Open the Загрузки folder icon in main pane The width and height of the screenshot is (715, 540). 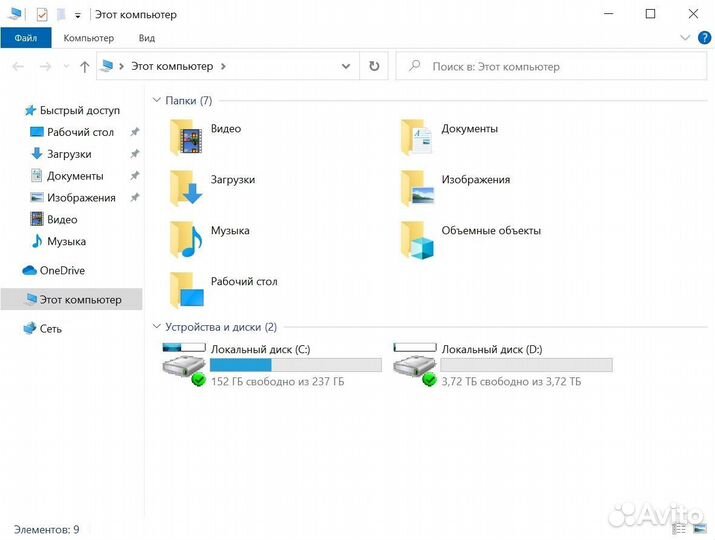coord(186,188)
